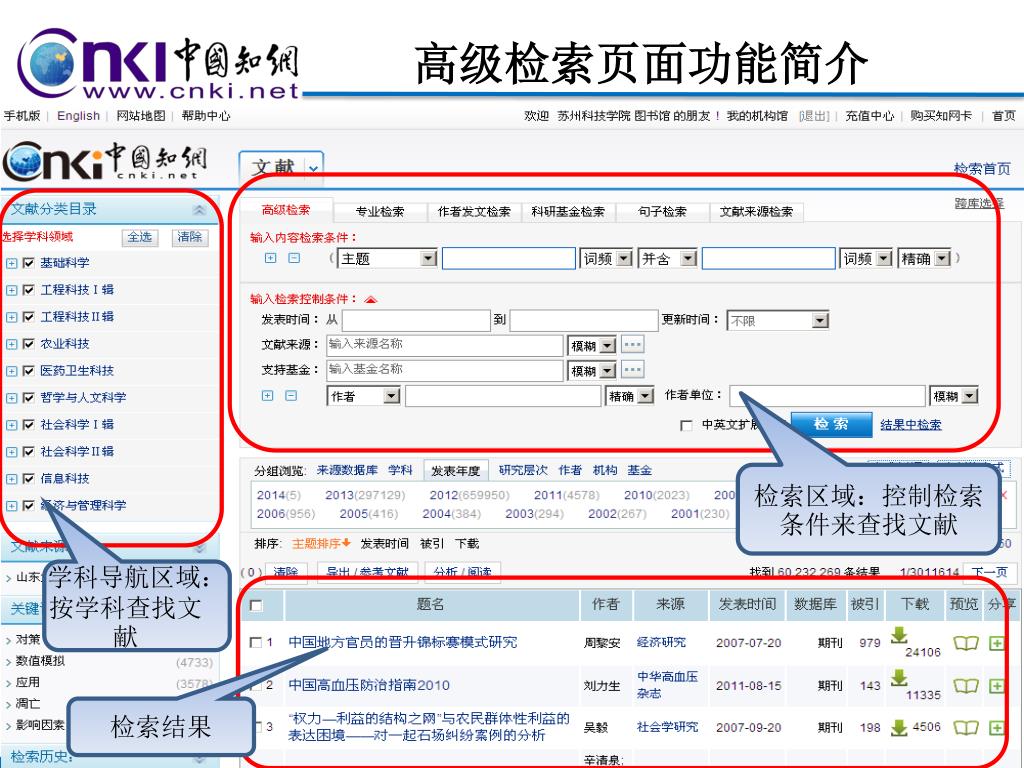Screen dimensions: 1024x768
Task: Open fund browse dialog with the ellipsis icon beside 支持基金
Action: 632,370
